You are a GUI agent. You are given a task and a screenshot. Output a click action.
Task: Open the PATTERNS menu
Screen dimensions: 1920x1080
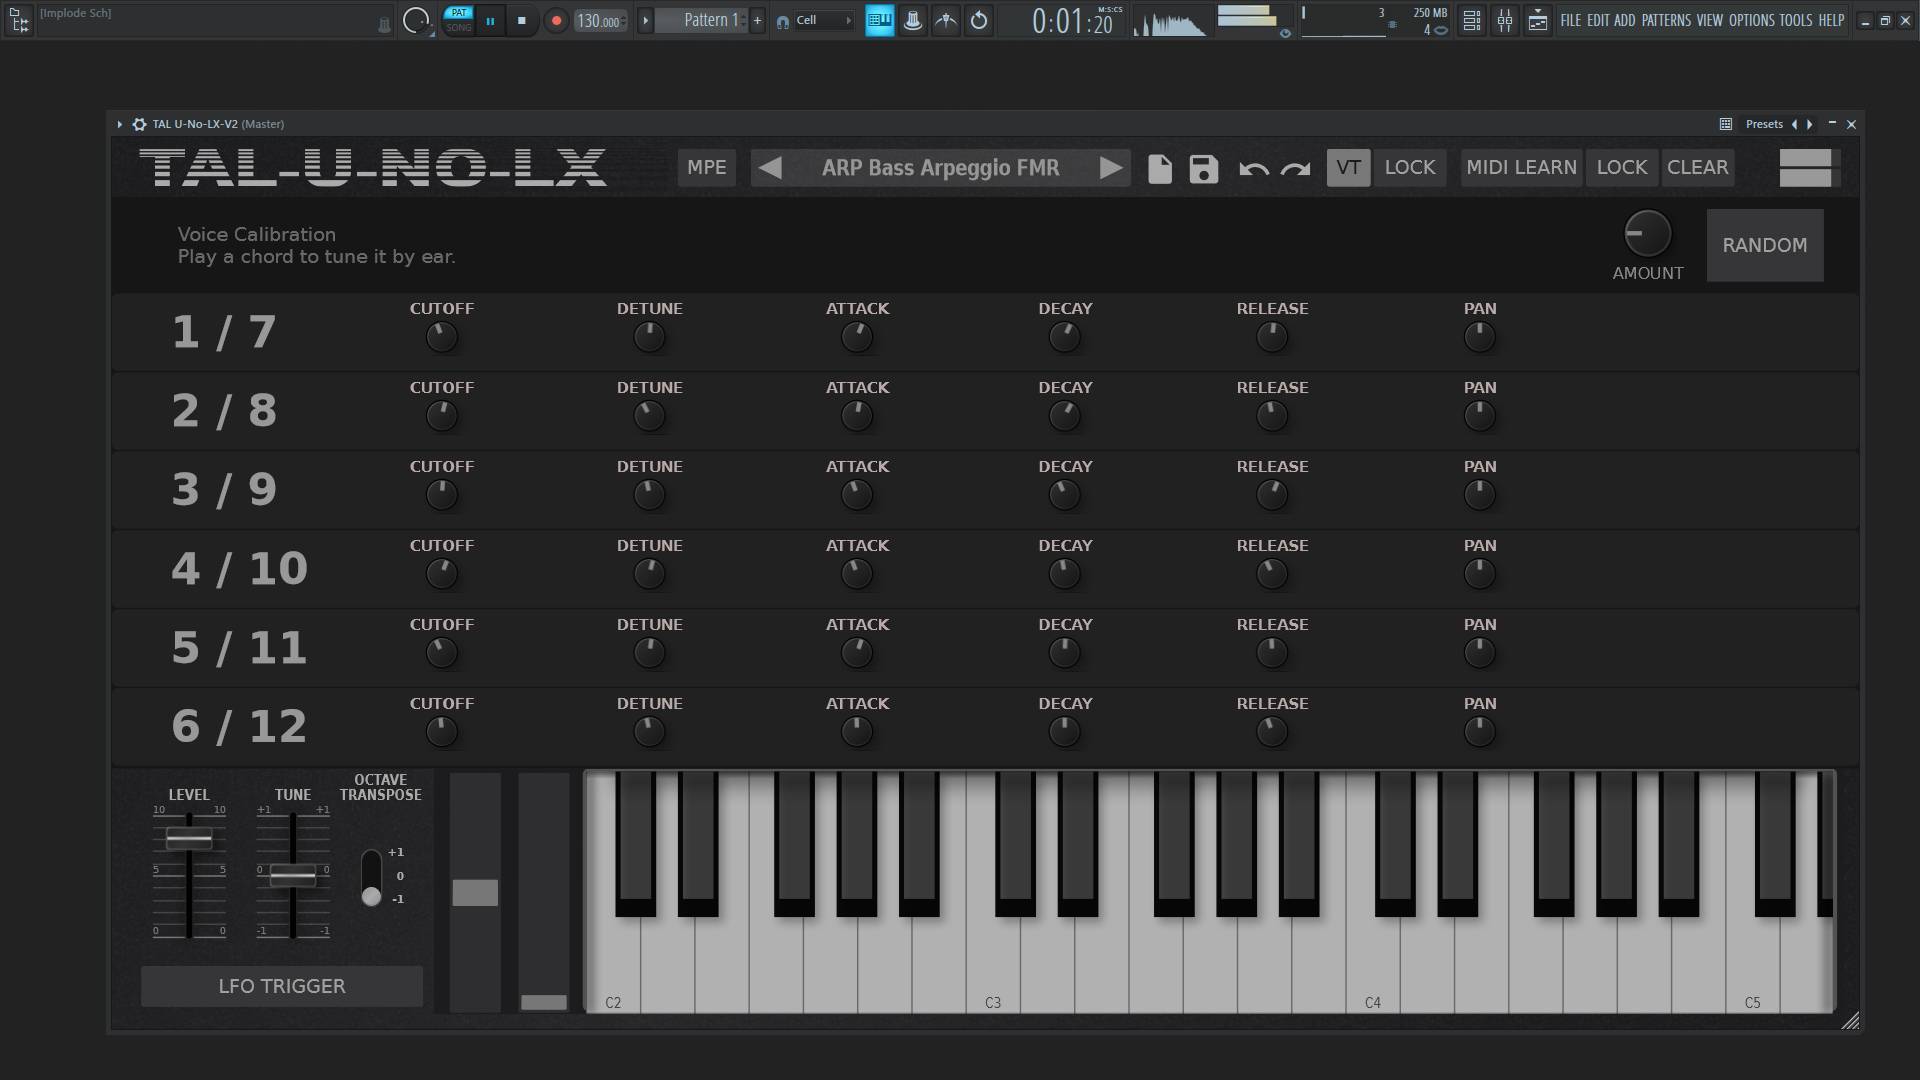click(x=1666, y=20)
